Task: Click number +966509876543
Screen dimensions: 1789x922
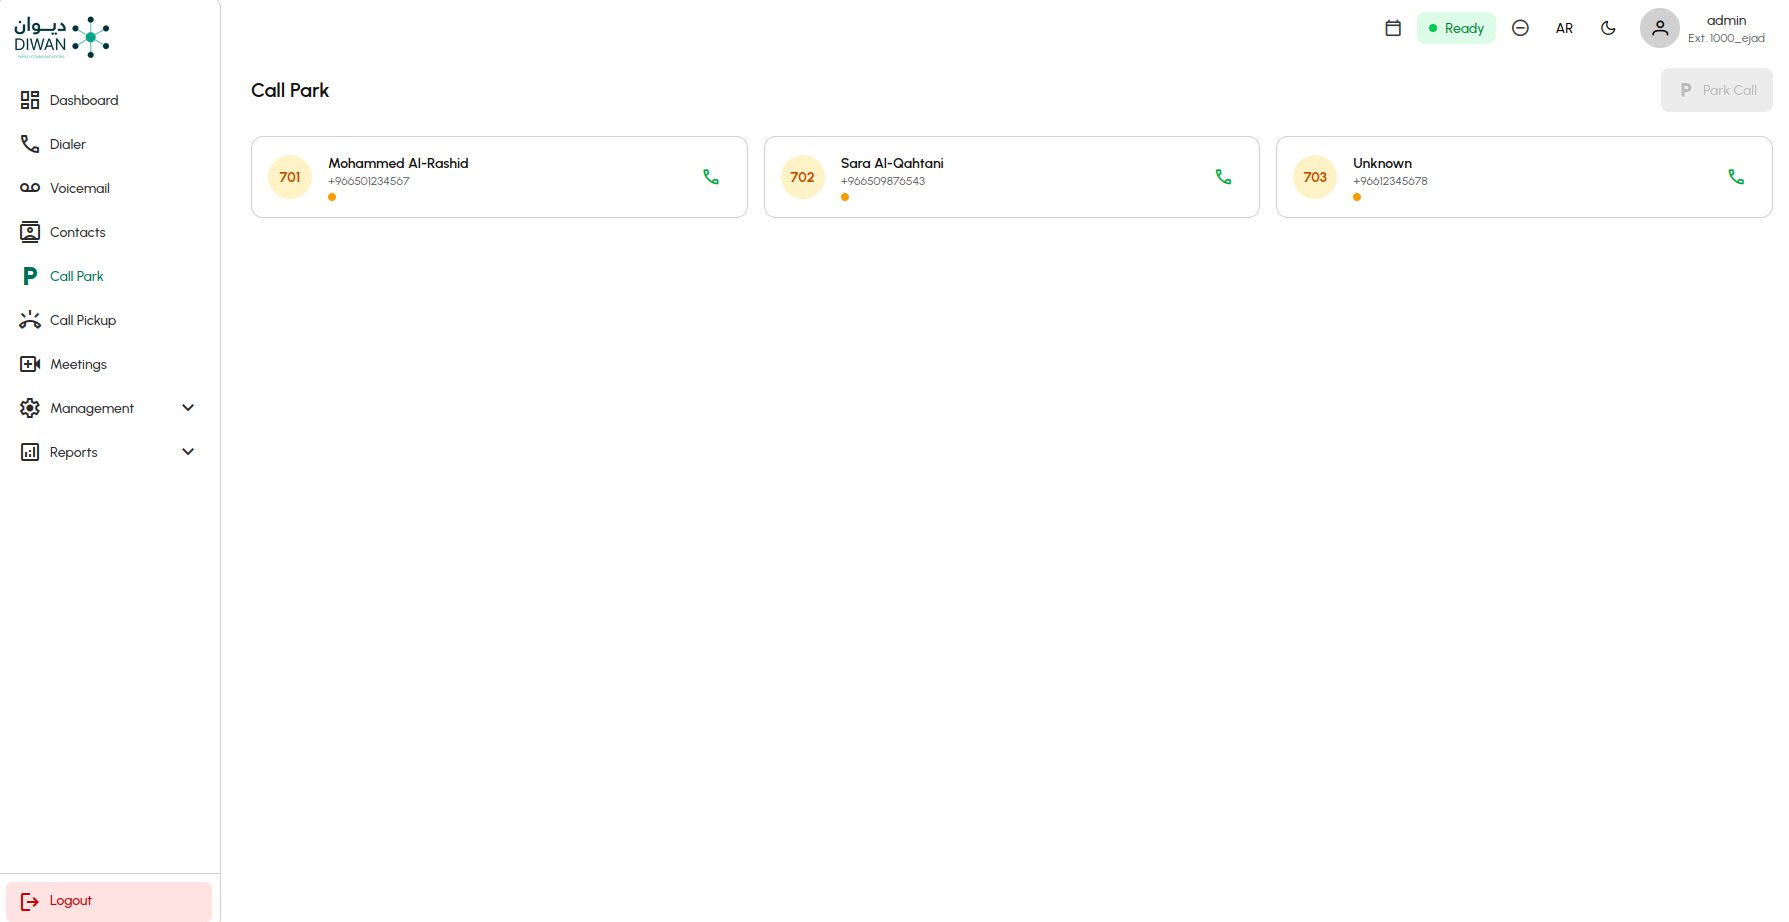Action: click(x=883, y=181)
